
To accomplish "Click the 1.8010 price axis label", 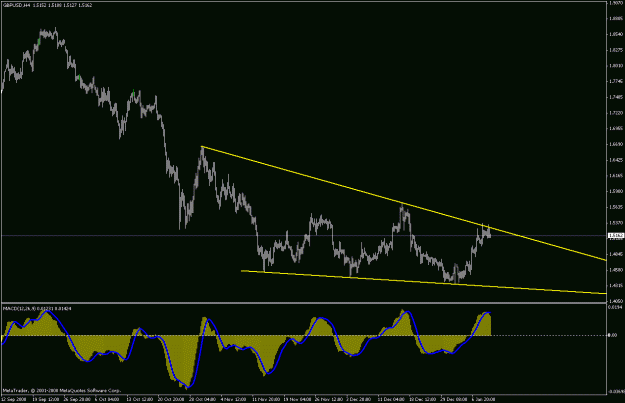I will (616, 66).
